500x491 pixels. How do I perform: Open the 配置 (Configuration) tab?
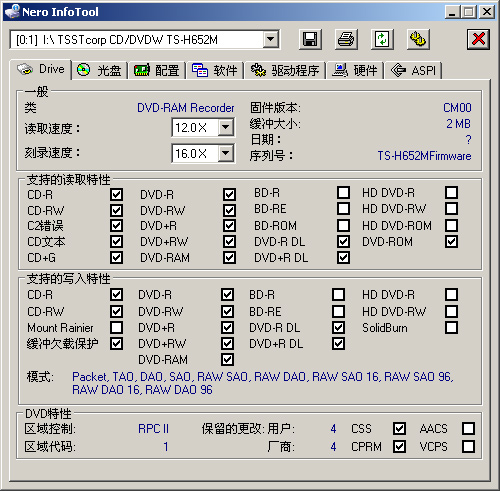coord(157,70)
